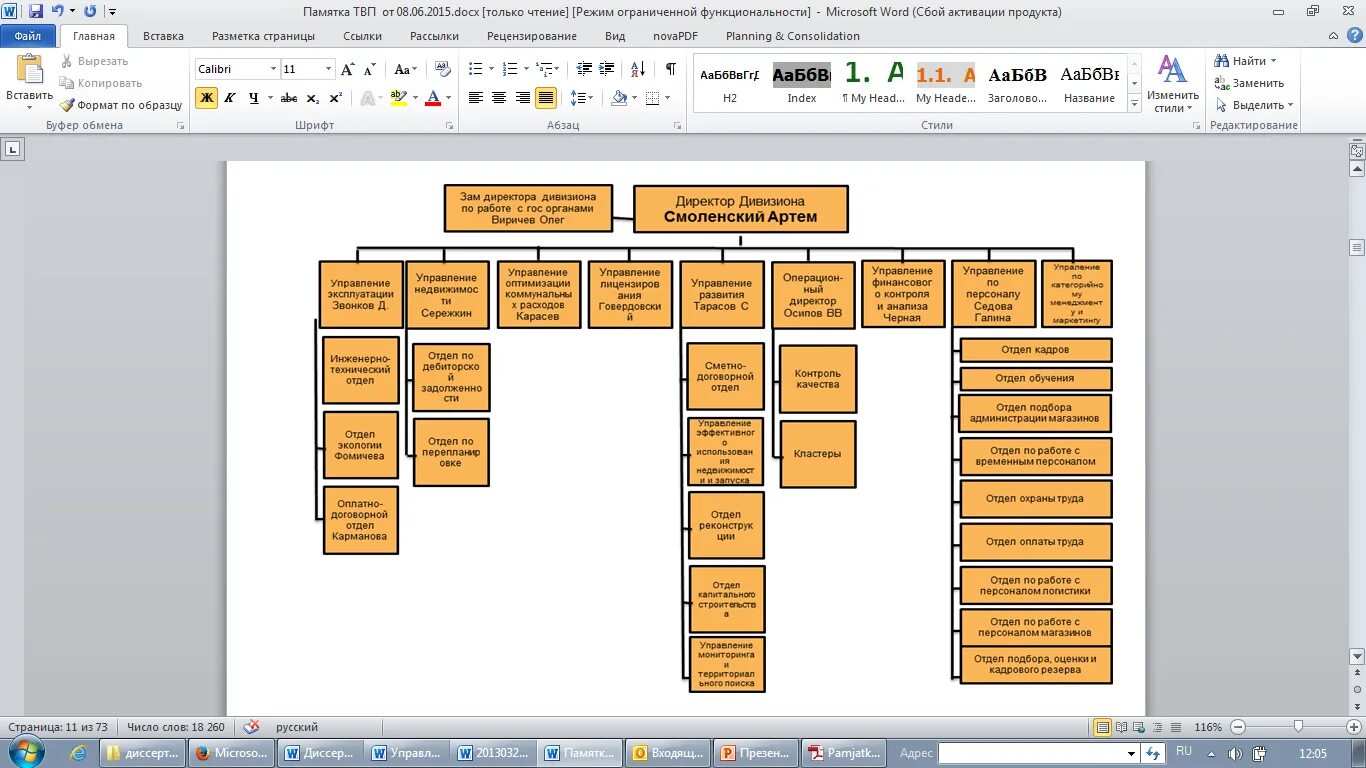Open the Change Styles (Изменить стили) dropdown
The image size is (1366, 768).
[1172, 85]
